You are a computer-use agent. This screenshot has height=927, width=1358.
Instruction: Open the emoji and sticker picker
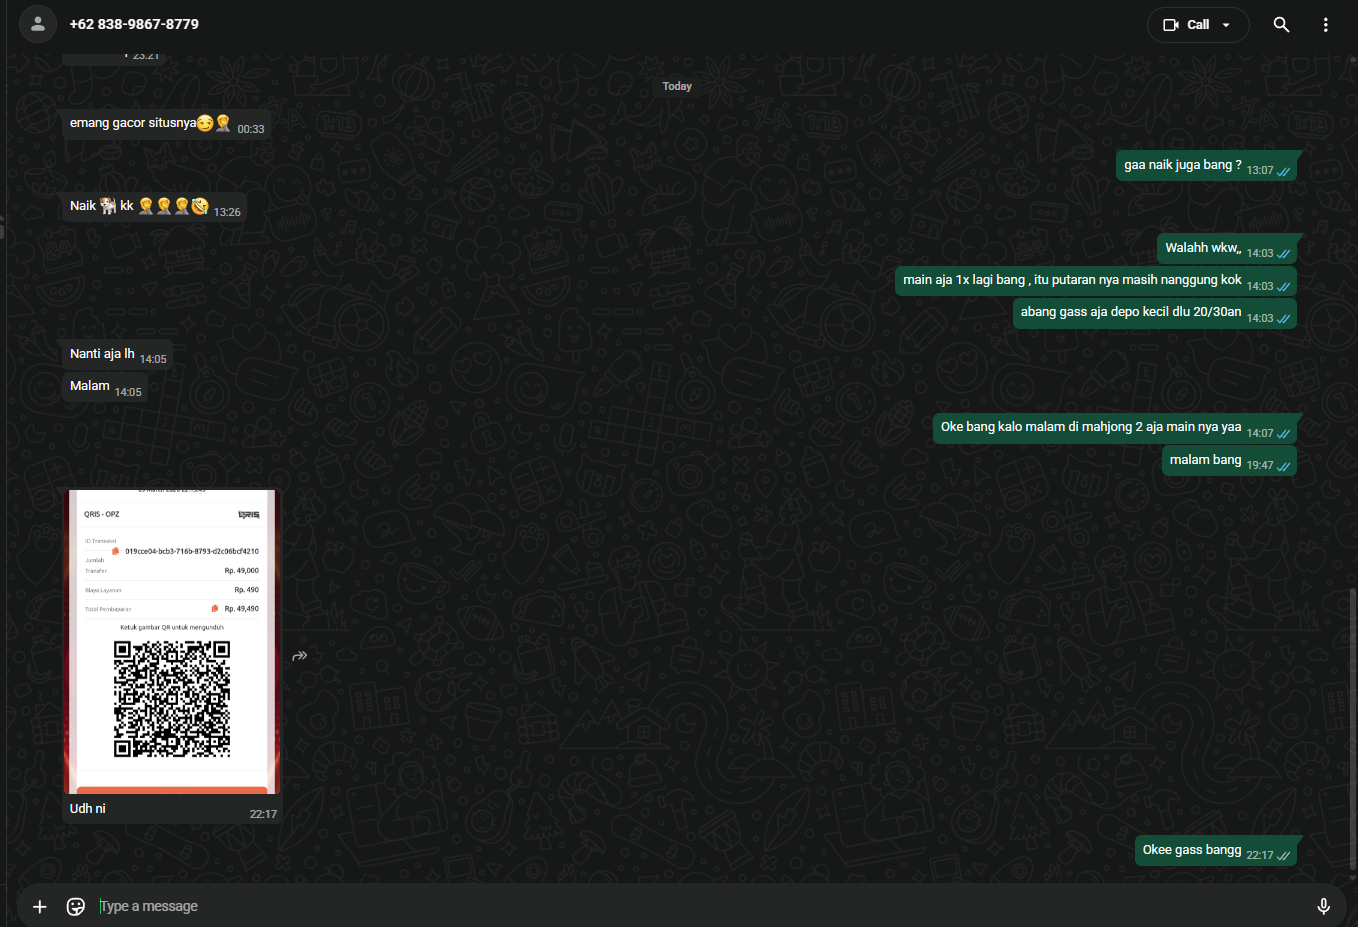point(76,906)
